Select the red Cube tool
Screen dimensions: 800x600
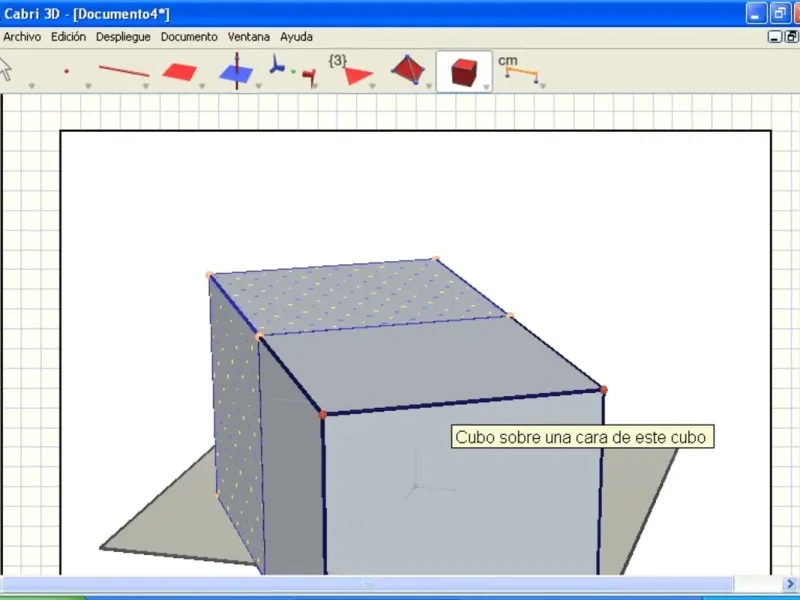tap(464, 72)
